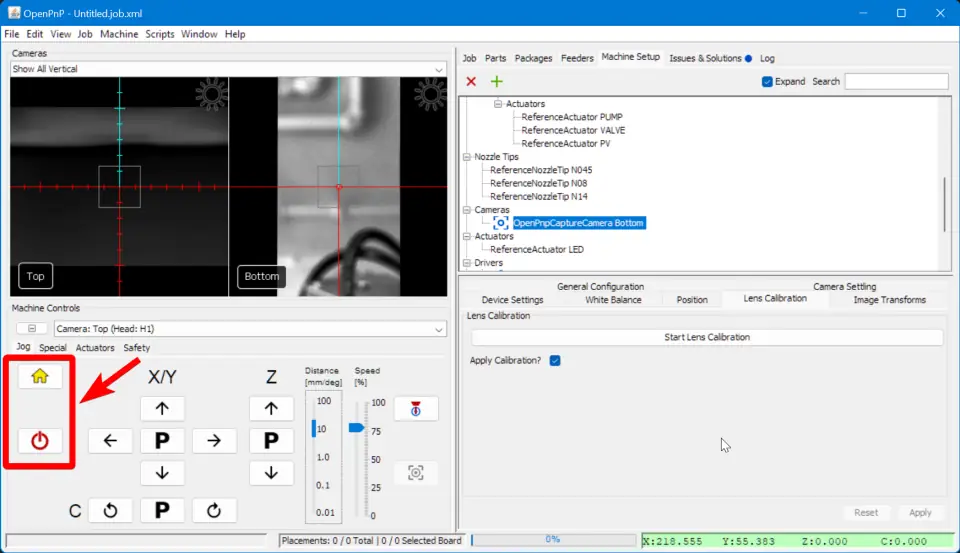Click the green plus add icon

[496, 81]
